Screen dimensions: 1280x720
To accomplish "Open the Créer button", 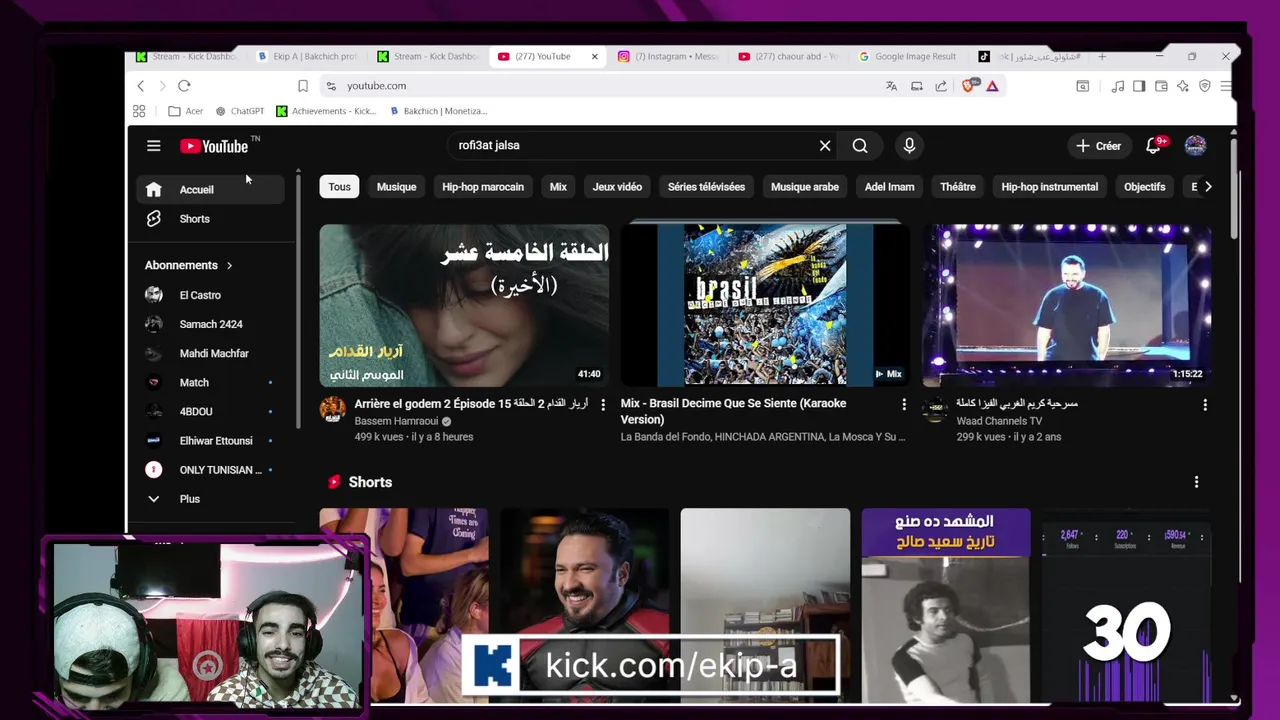I will 1099,146.
